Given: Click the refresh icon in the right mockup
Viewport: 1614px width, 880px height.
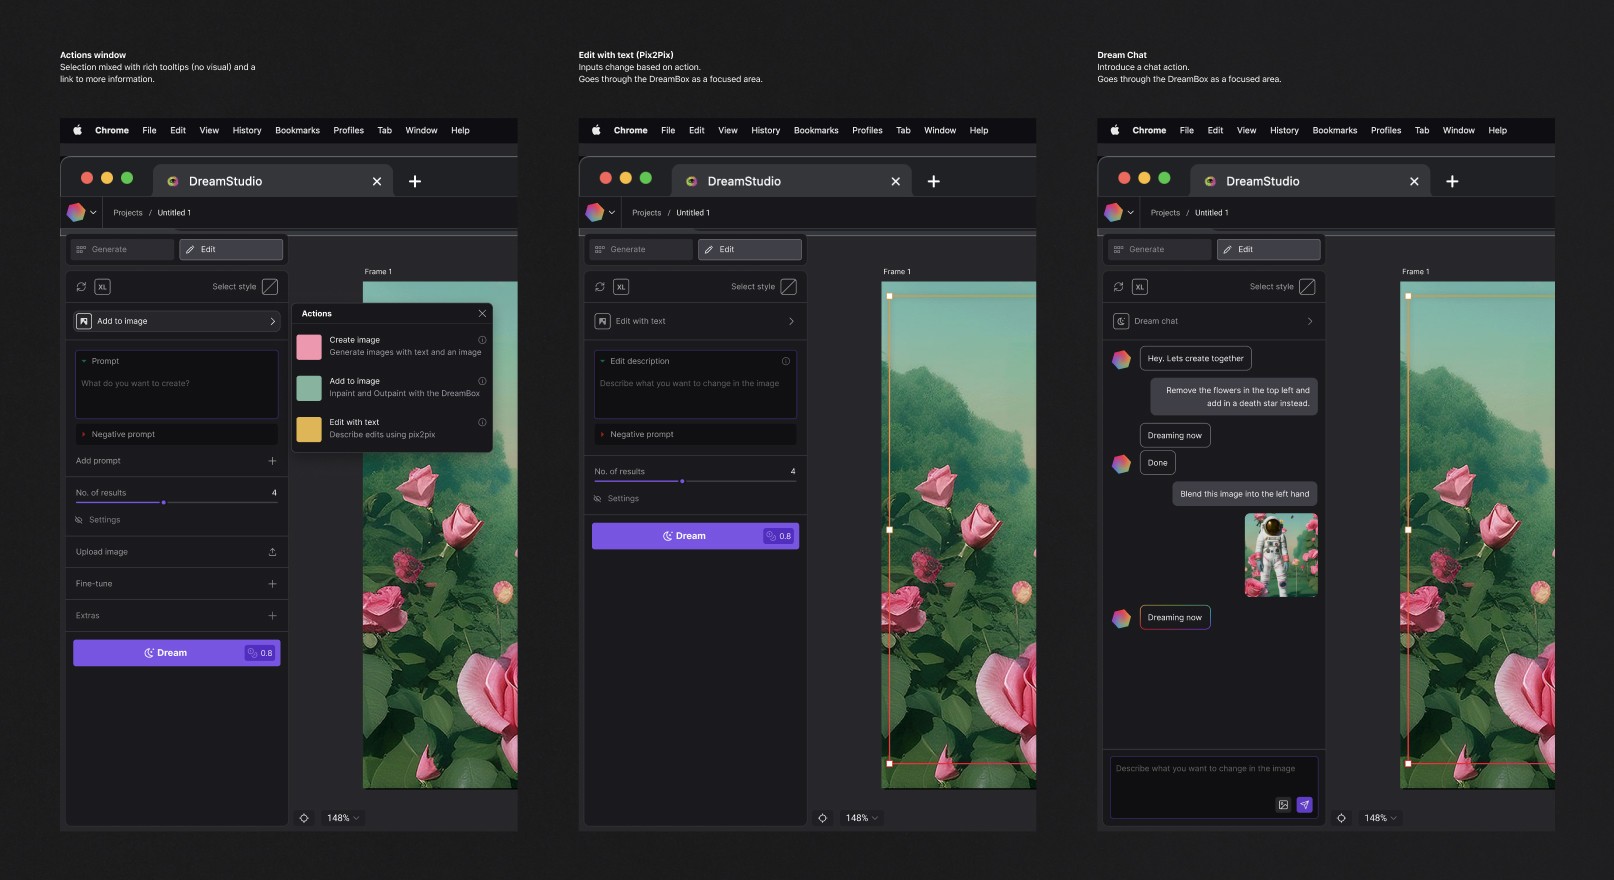Looking at the screenshot, I should [1118, 287].
